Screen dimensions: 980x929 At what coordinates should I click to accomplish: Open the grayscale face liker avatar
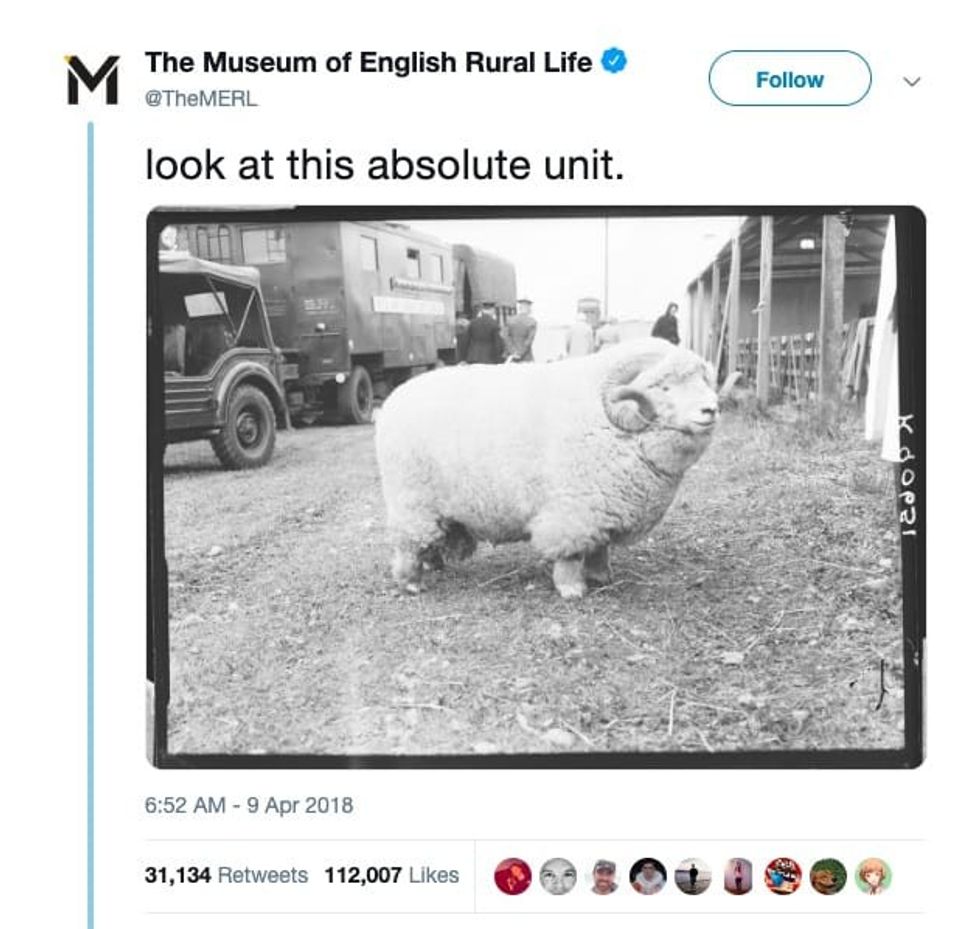click(x=558, y=876)
